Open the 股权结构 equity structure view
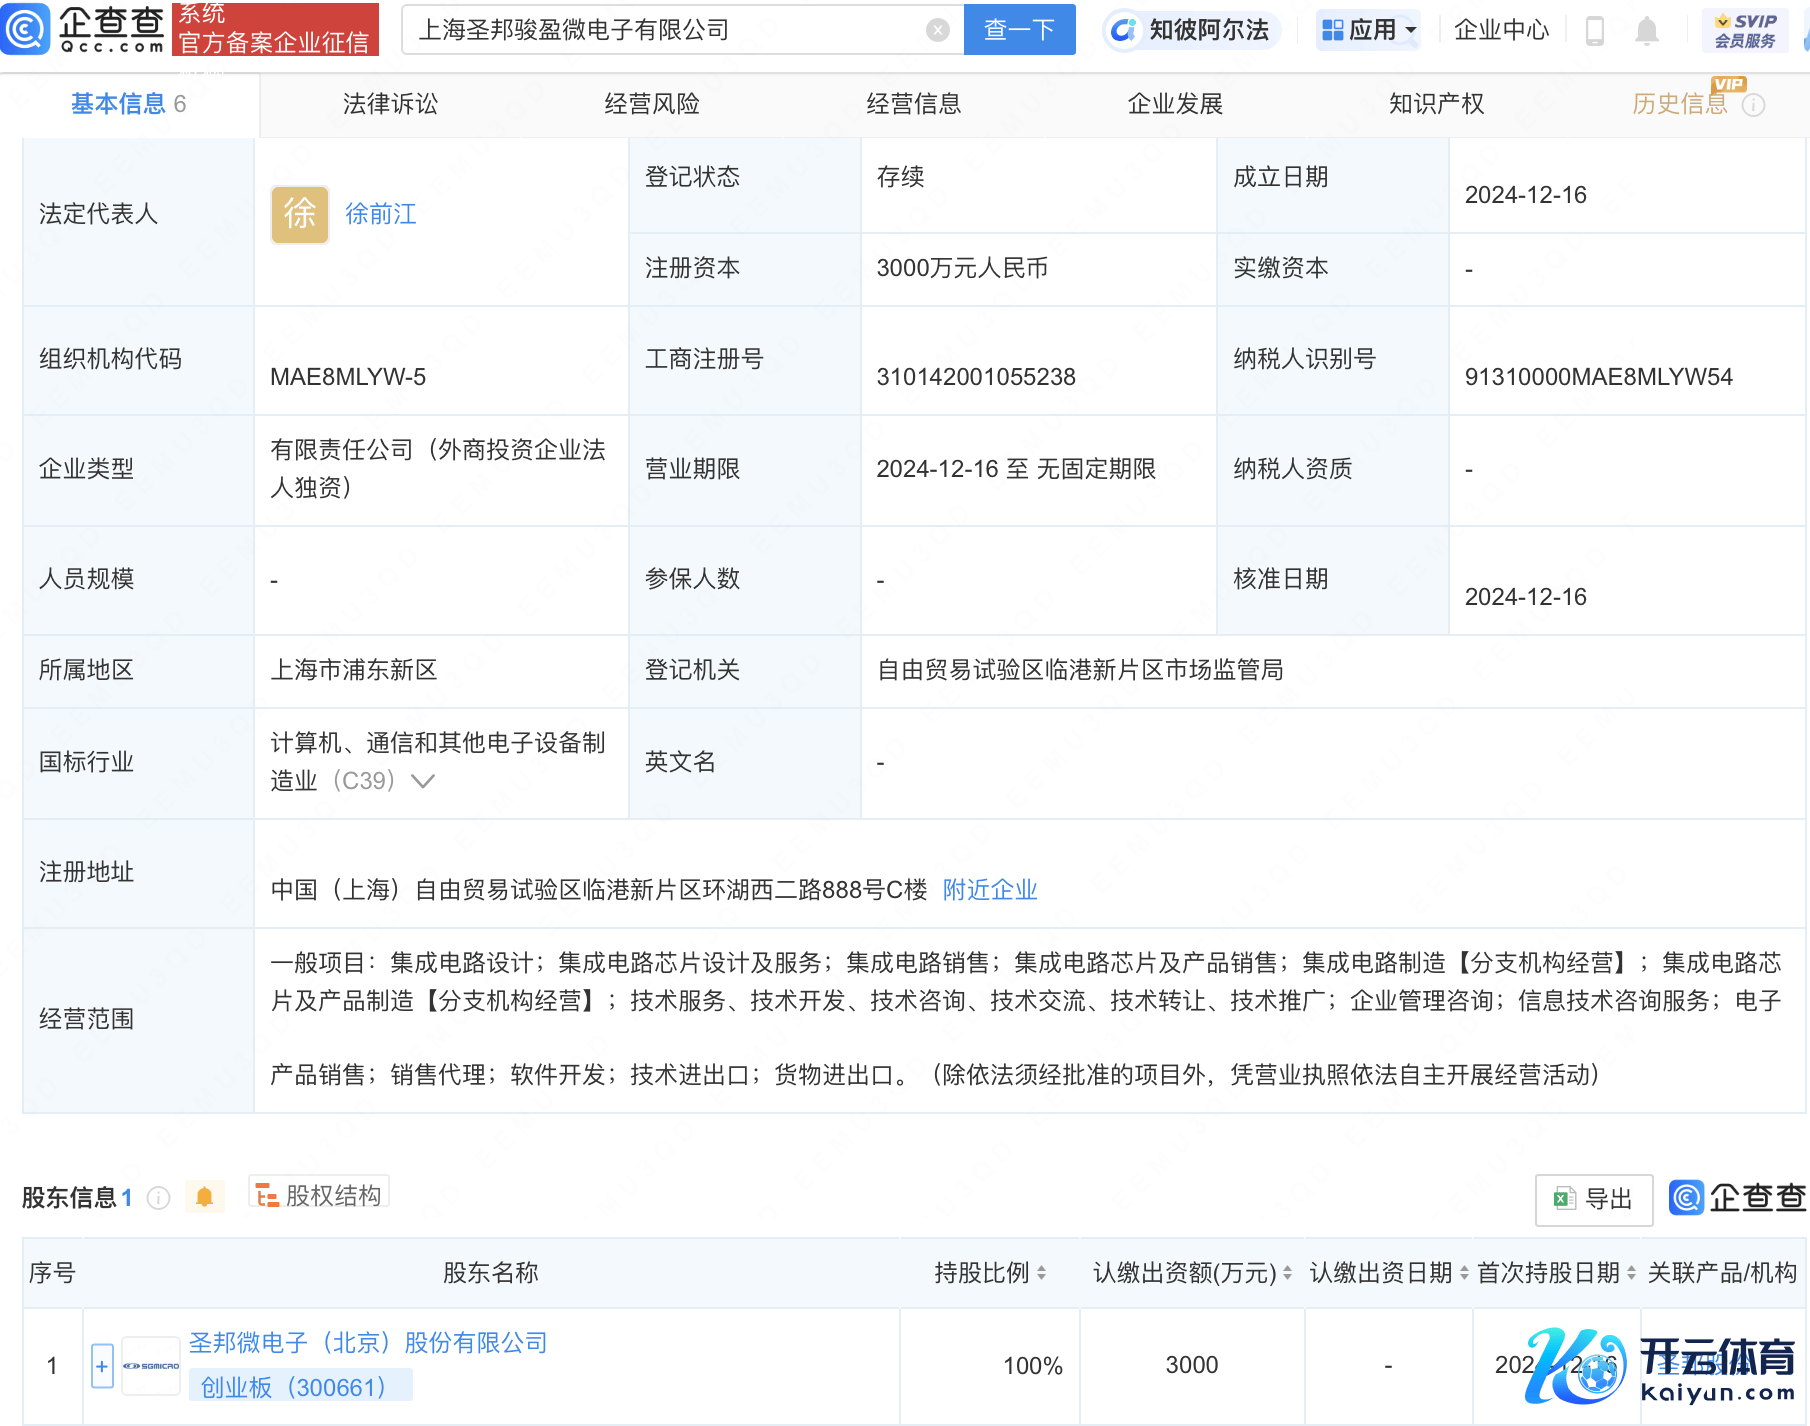 [319, 1195]
